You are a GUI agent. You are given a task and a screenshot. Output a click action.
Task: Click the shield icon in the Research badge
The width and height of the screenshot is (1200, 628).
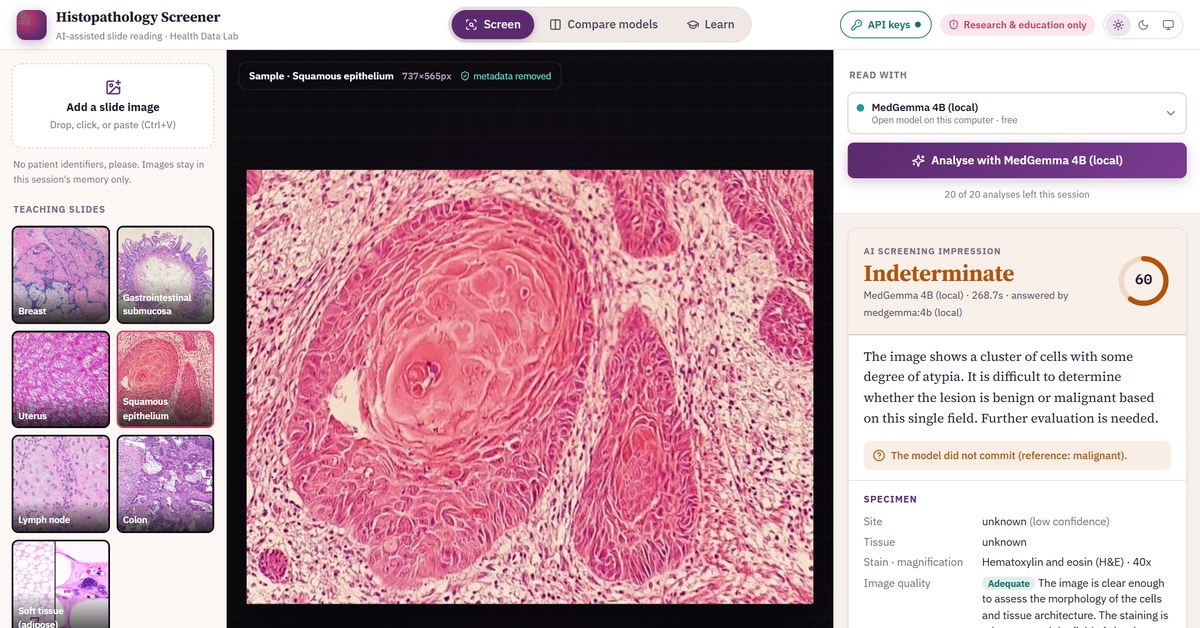point(954,25)
